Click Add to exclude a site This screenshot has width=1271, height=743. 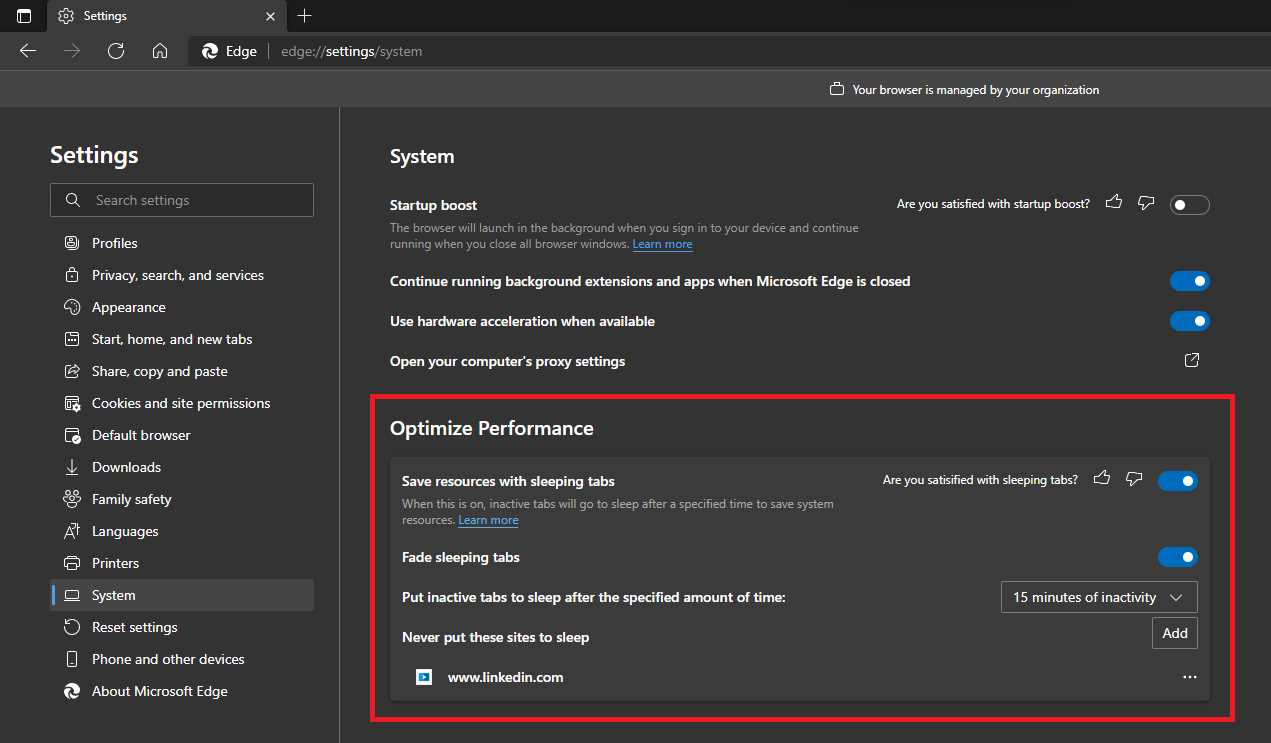coord(1174,632)
